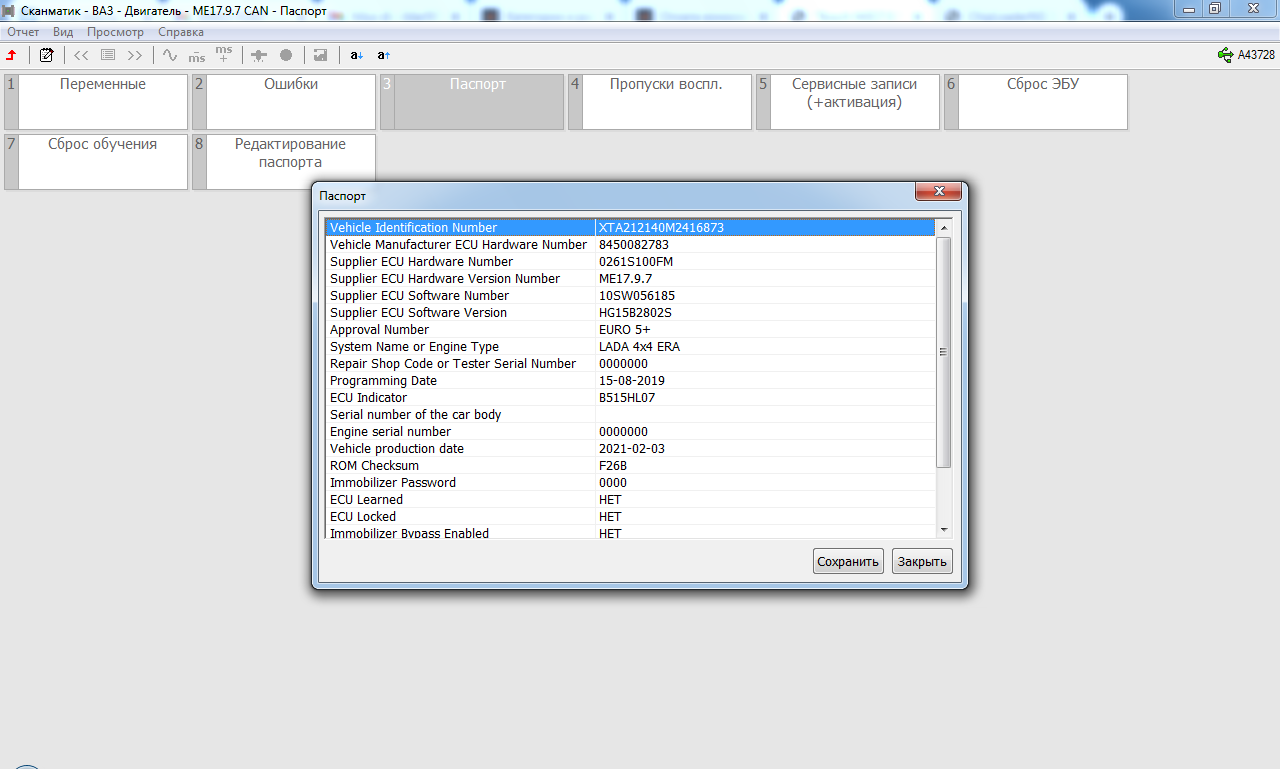
Task: Click the decrease font size icon
Action: point(356,55)
